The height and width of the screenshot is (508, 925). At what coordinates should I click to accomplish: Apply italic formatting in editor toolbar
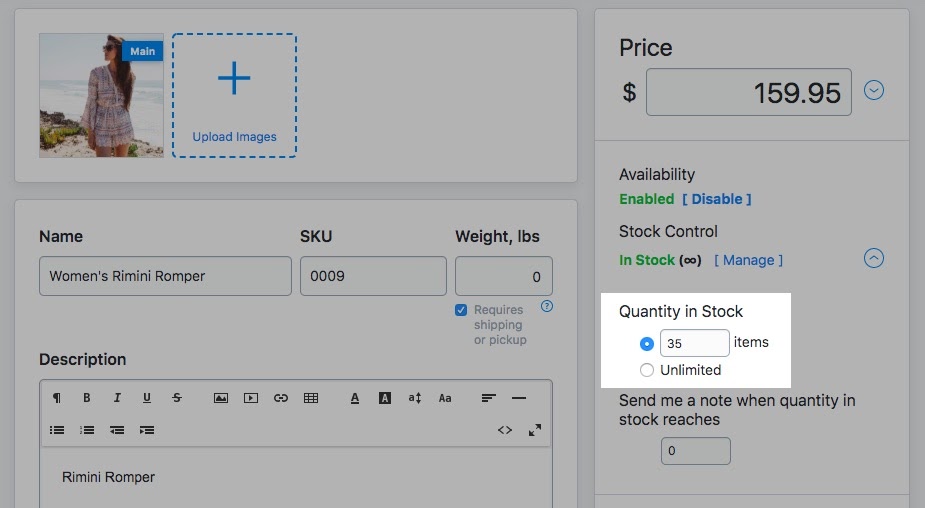(117, 398)
